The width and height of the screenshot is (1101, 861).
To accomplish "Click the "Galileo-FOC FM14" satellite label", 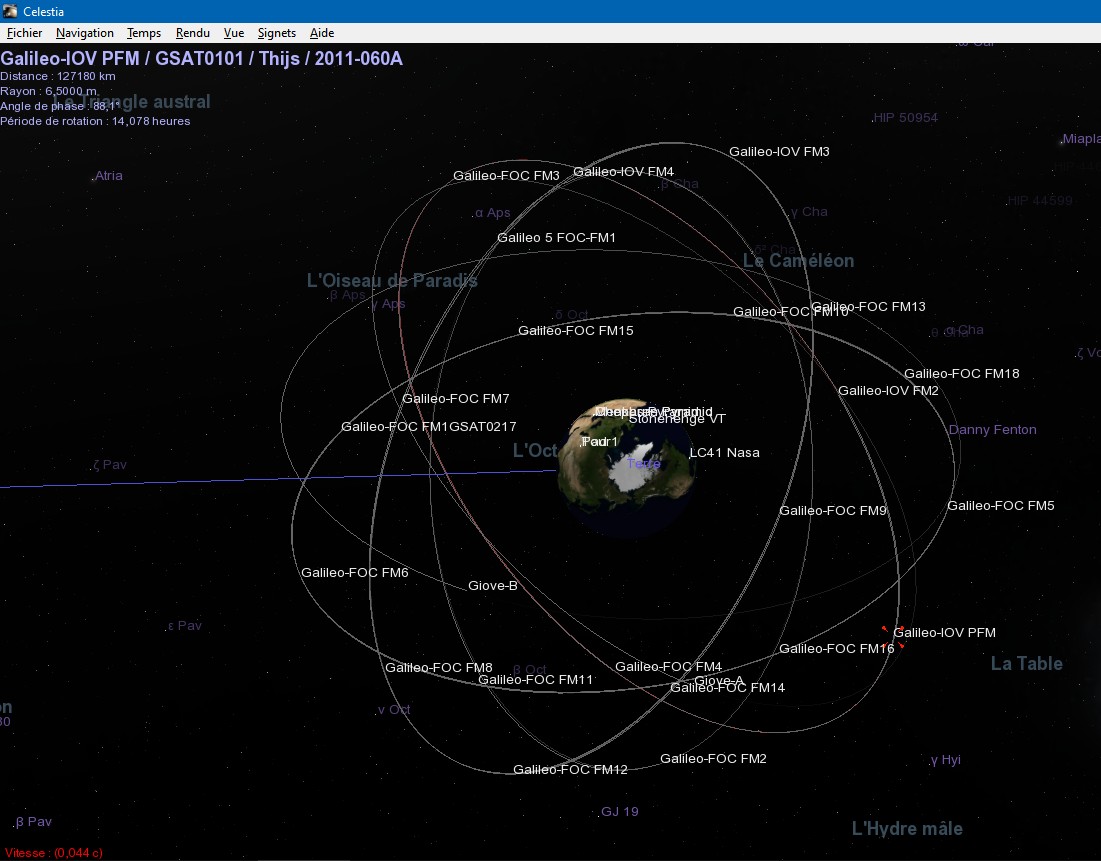I will point(727,688).
